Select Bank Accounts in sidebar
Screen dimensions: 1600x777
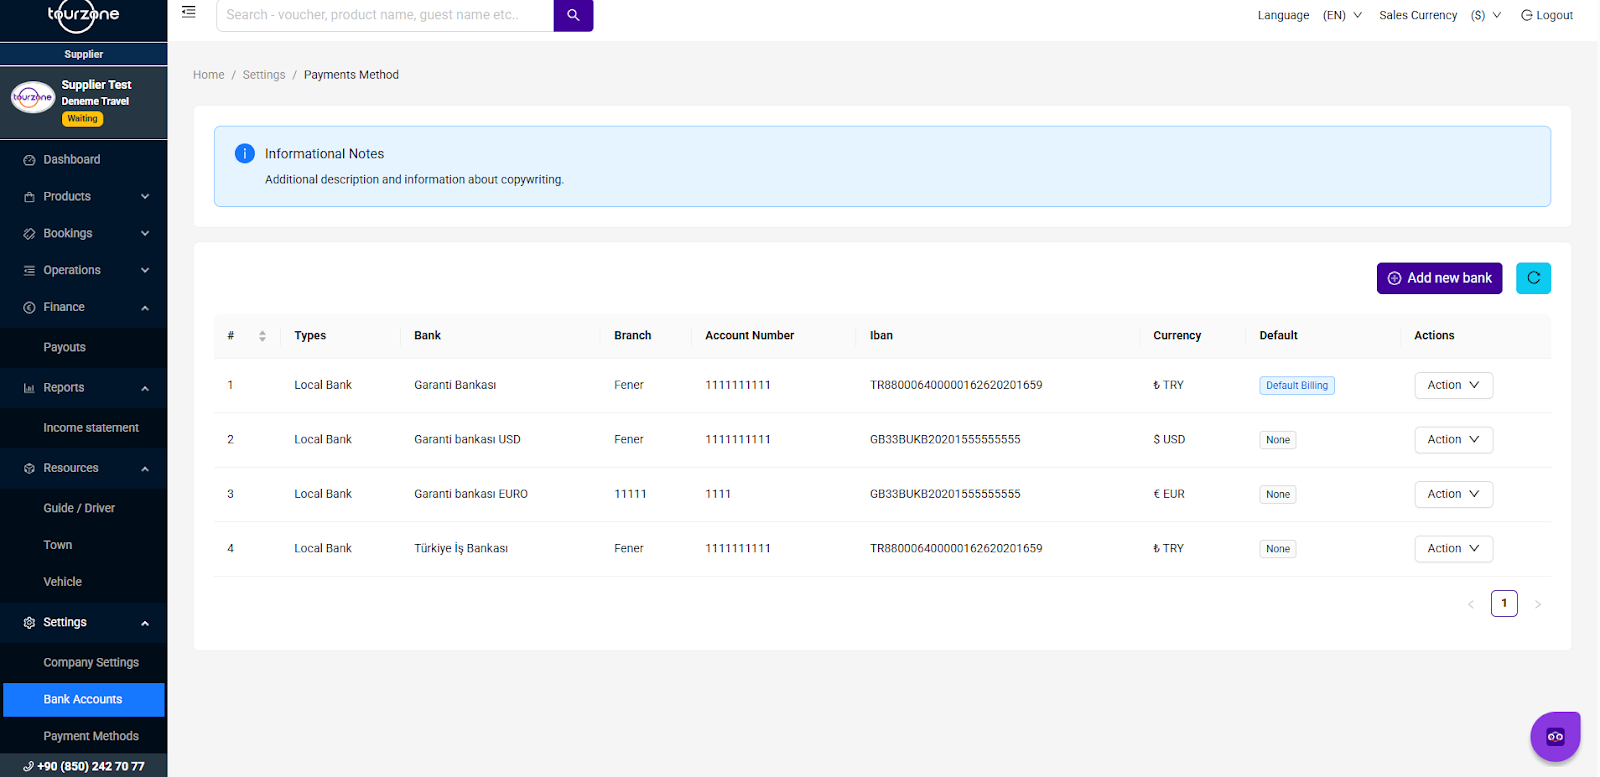pyautogui.click(x=84, y=700)
